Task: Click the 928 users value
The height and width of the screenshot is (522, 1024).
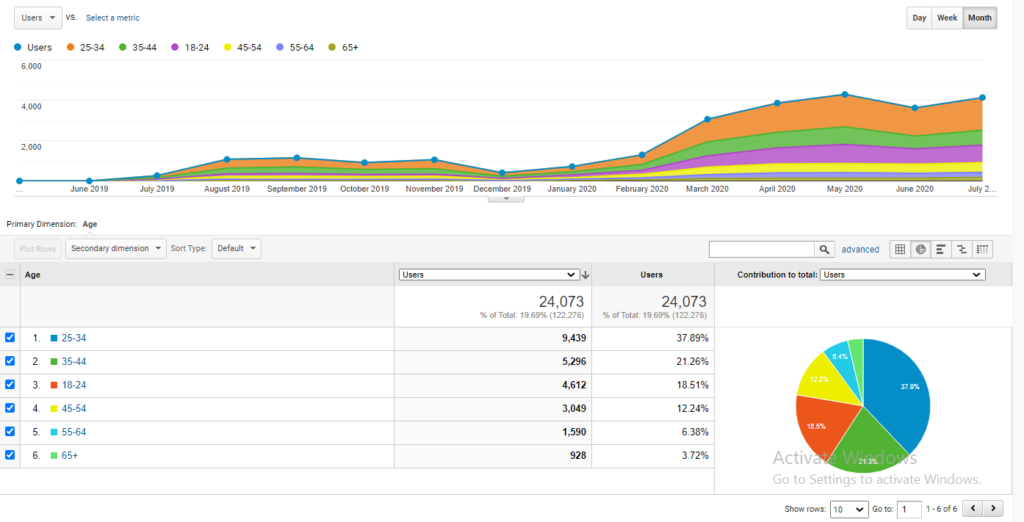Action: (578, 456)
